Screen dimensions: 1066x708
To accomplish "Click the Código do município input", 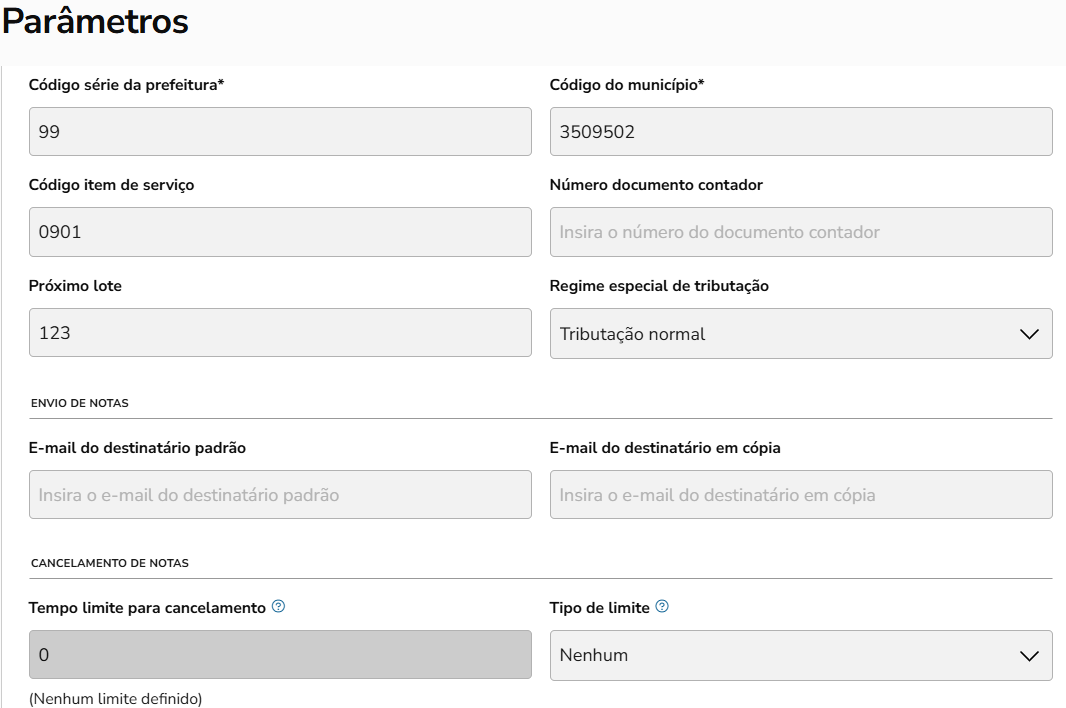I will pyautogui.click(x=800, y=132).
